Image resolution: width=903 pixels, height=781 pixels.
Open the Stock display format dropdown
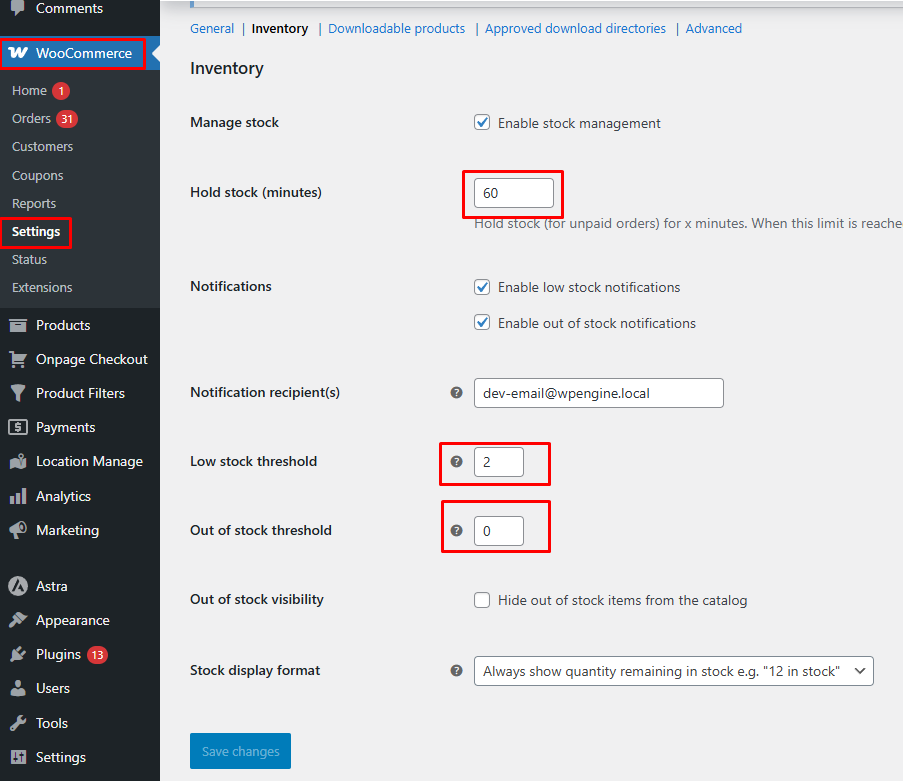[673, 671]
